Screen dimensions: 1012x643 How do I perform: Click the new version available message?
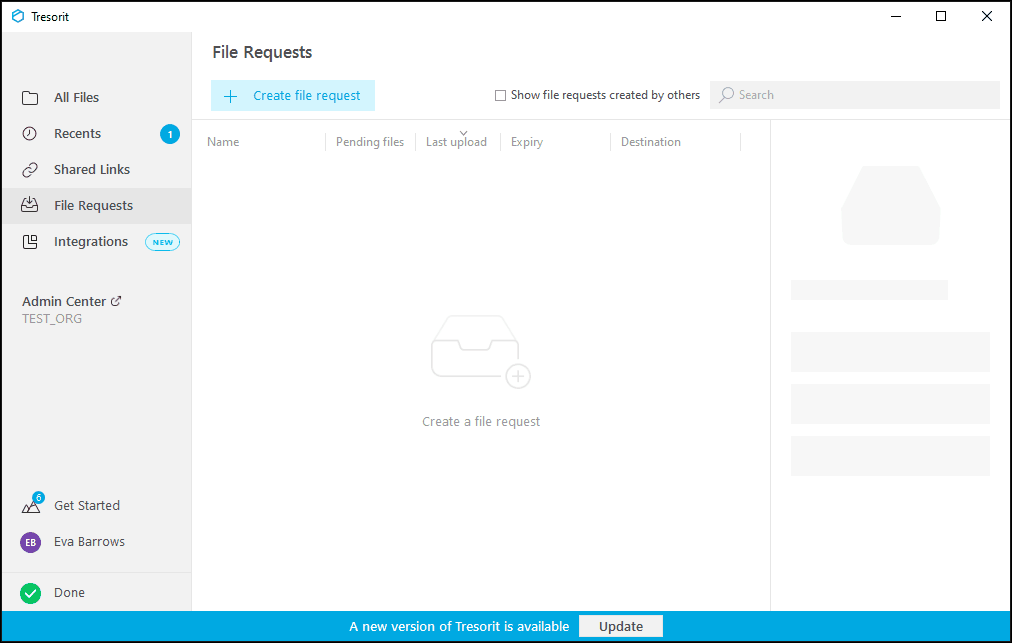pos(459,626)
